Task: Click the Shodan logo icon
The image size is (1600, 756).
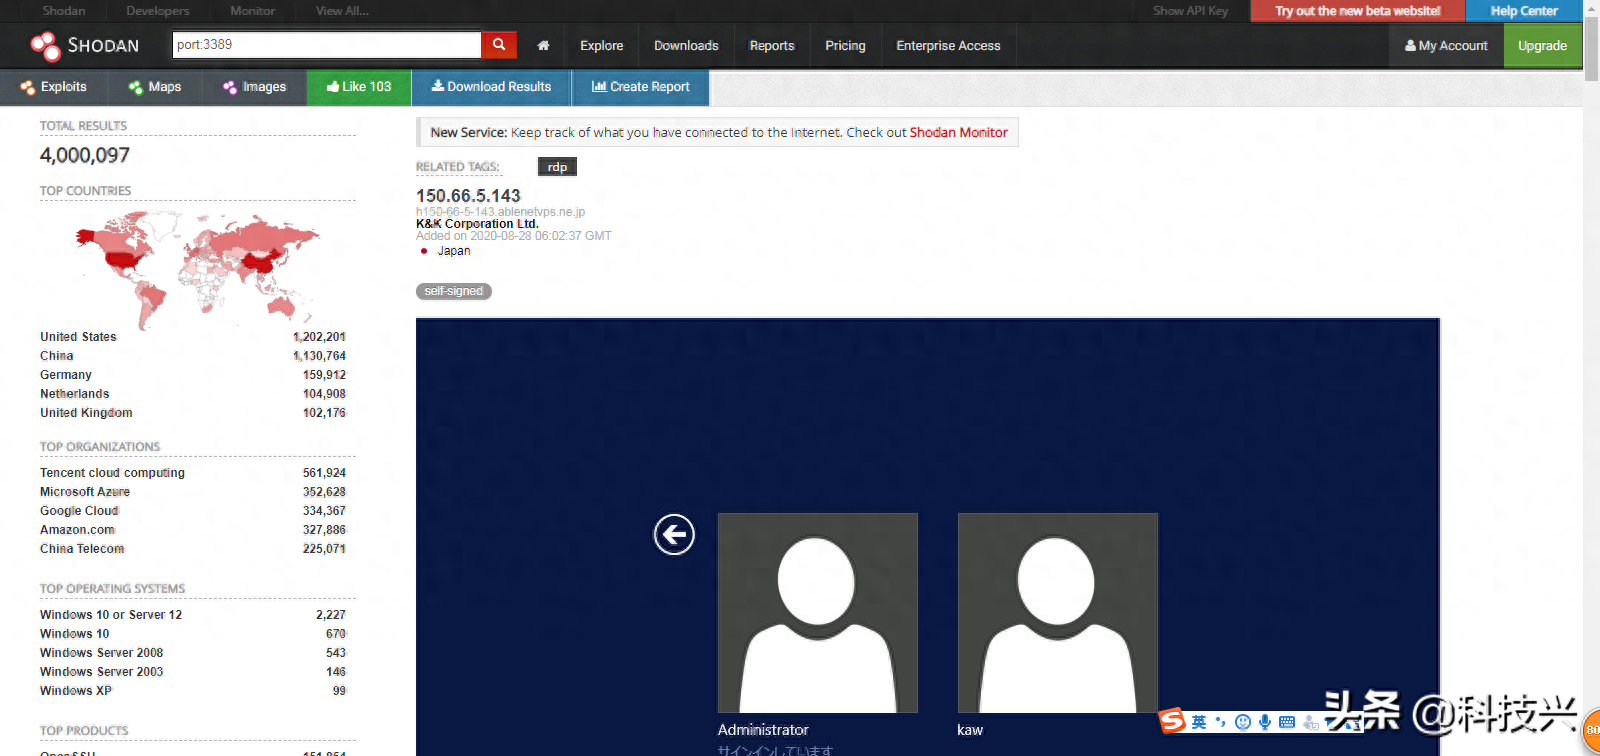Action: coord(45,46)
